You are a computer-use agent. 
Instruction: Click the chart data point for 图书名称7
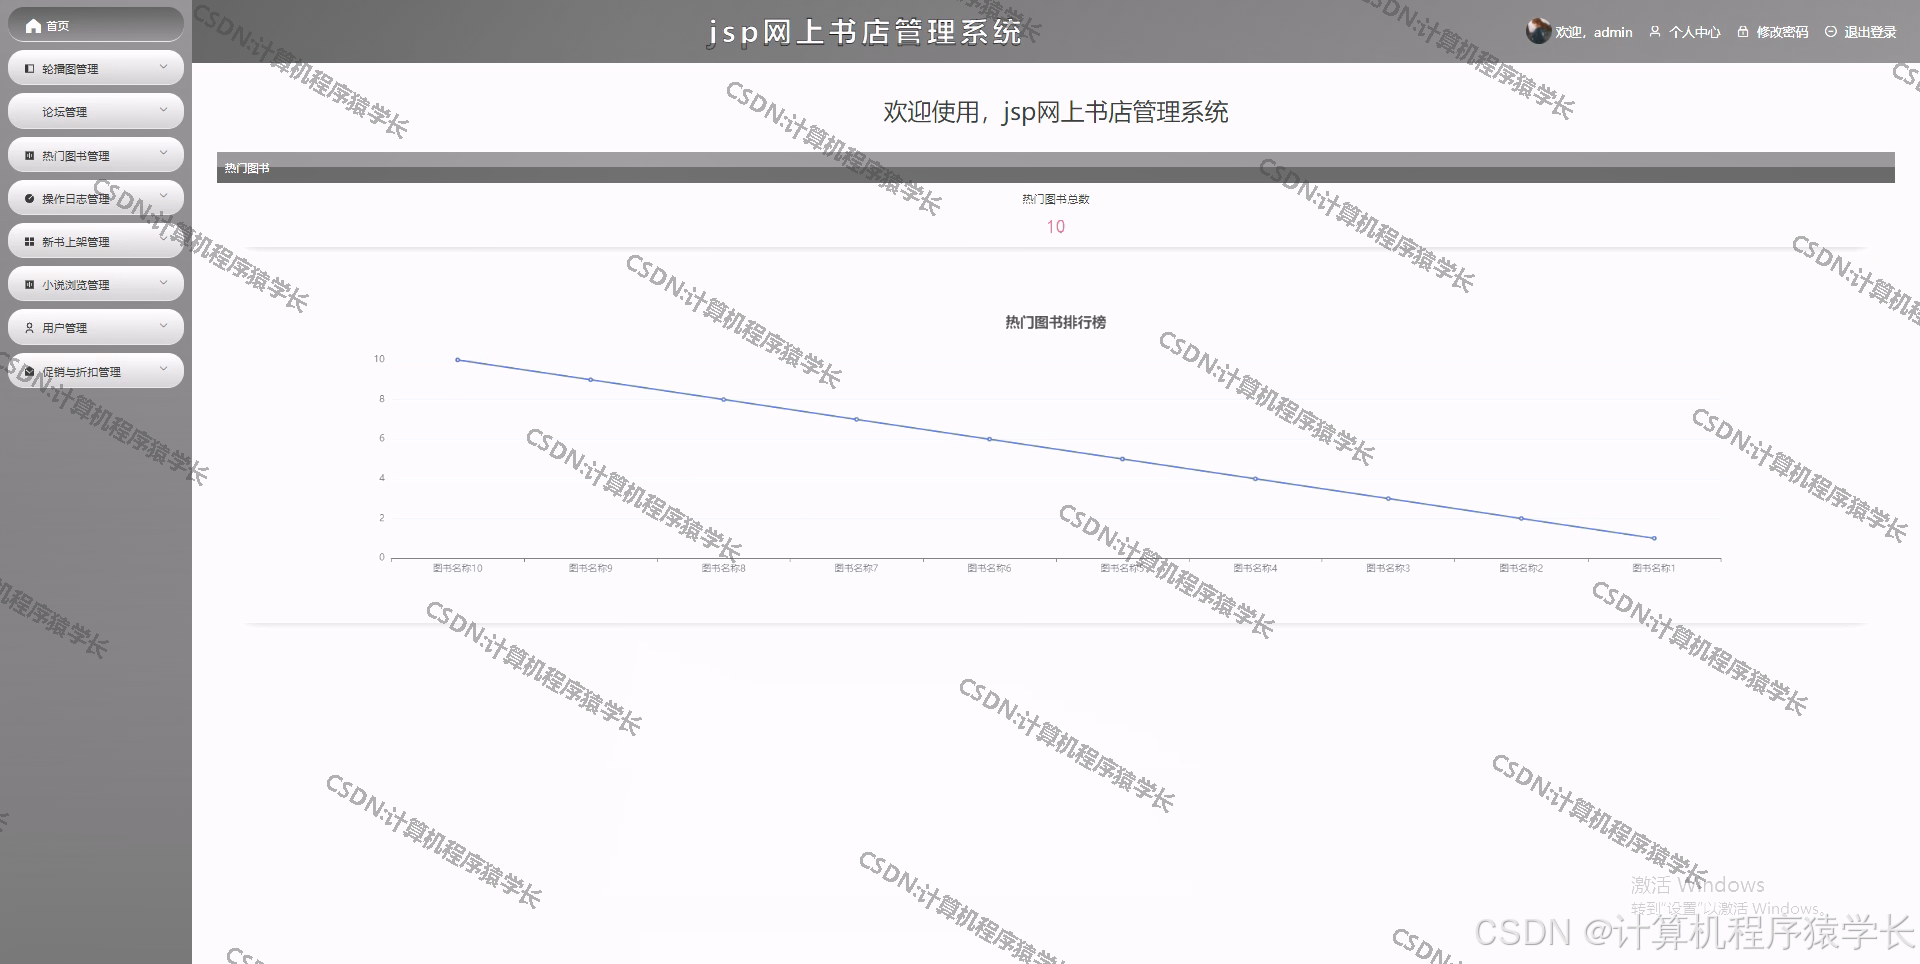point(857,419)
